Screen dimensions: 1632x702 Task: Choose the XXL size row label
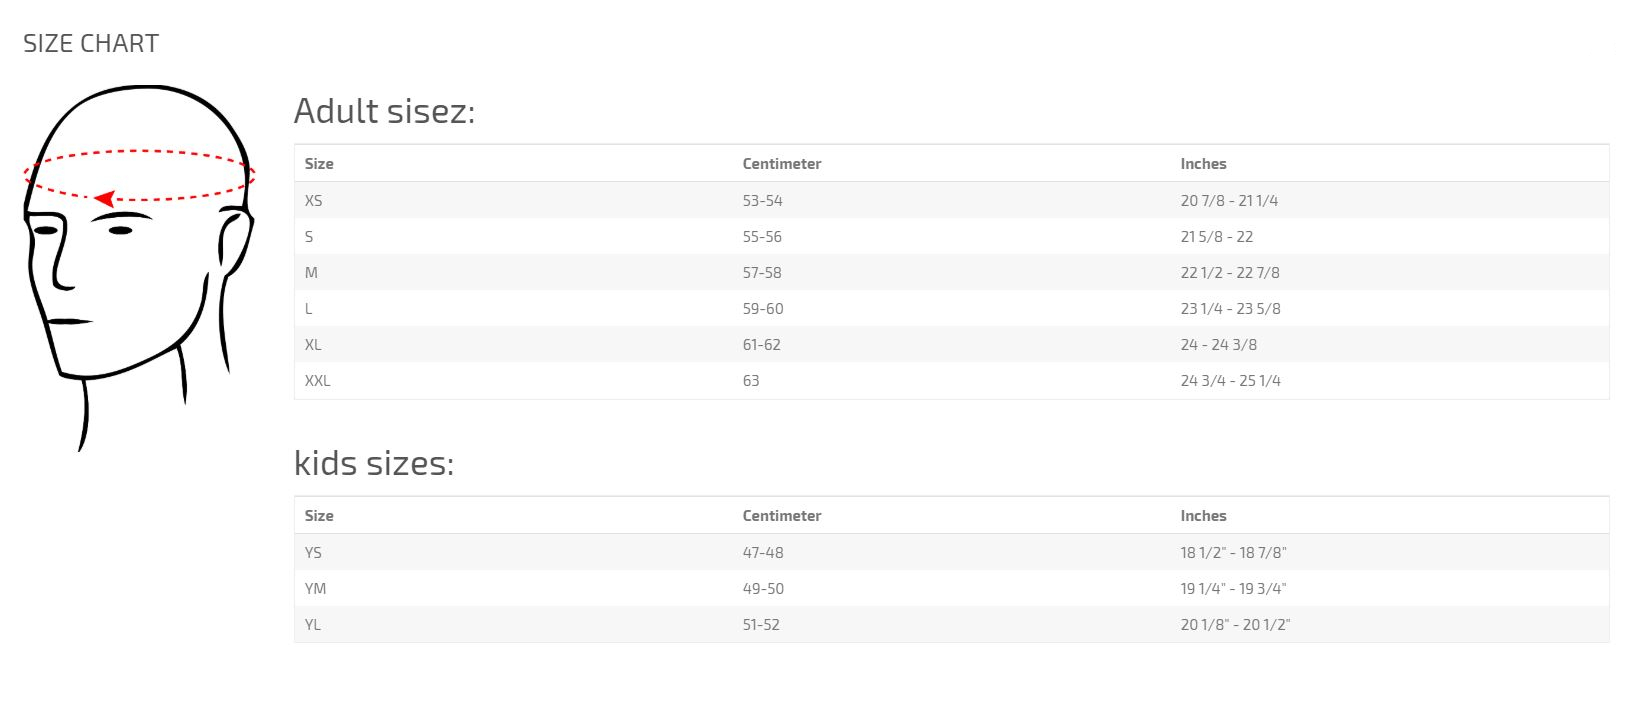318,381
